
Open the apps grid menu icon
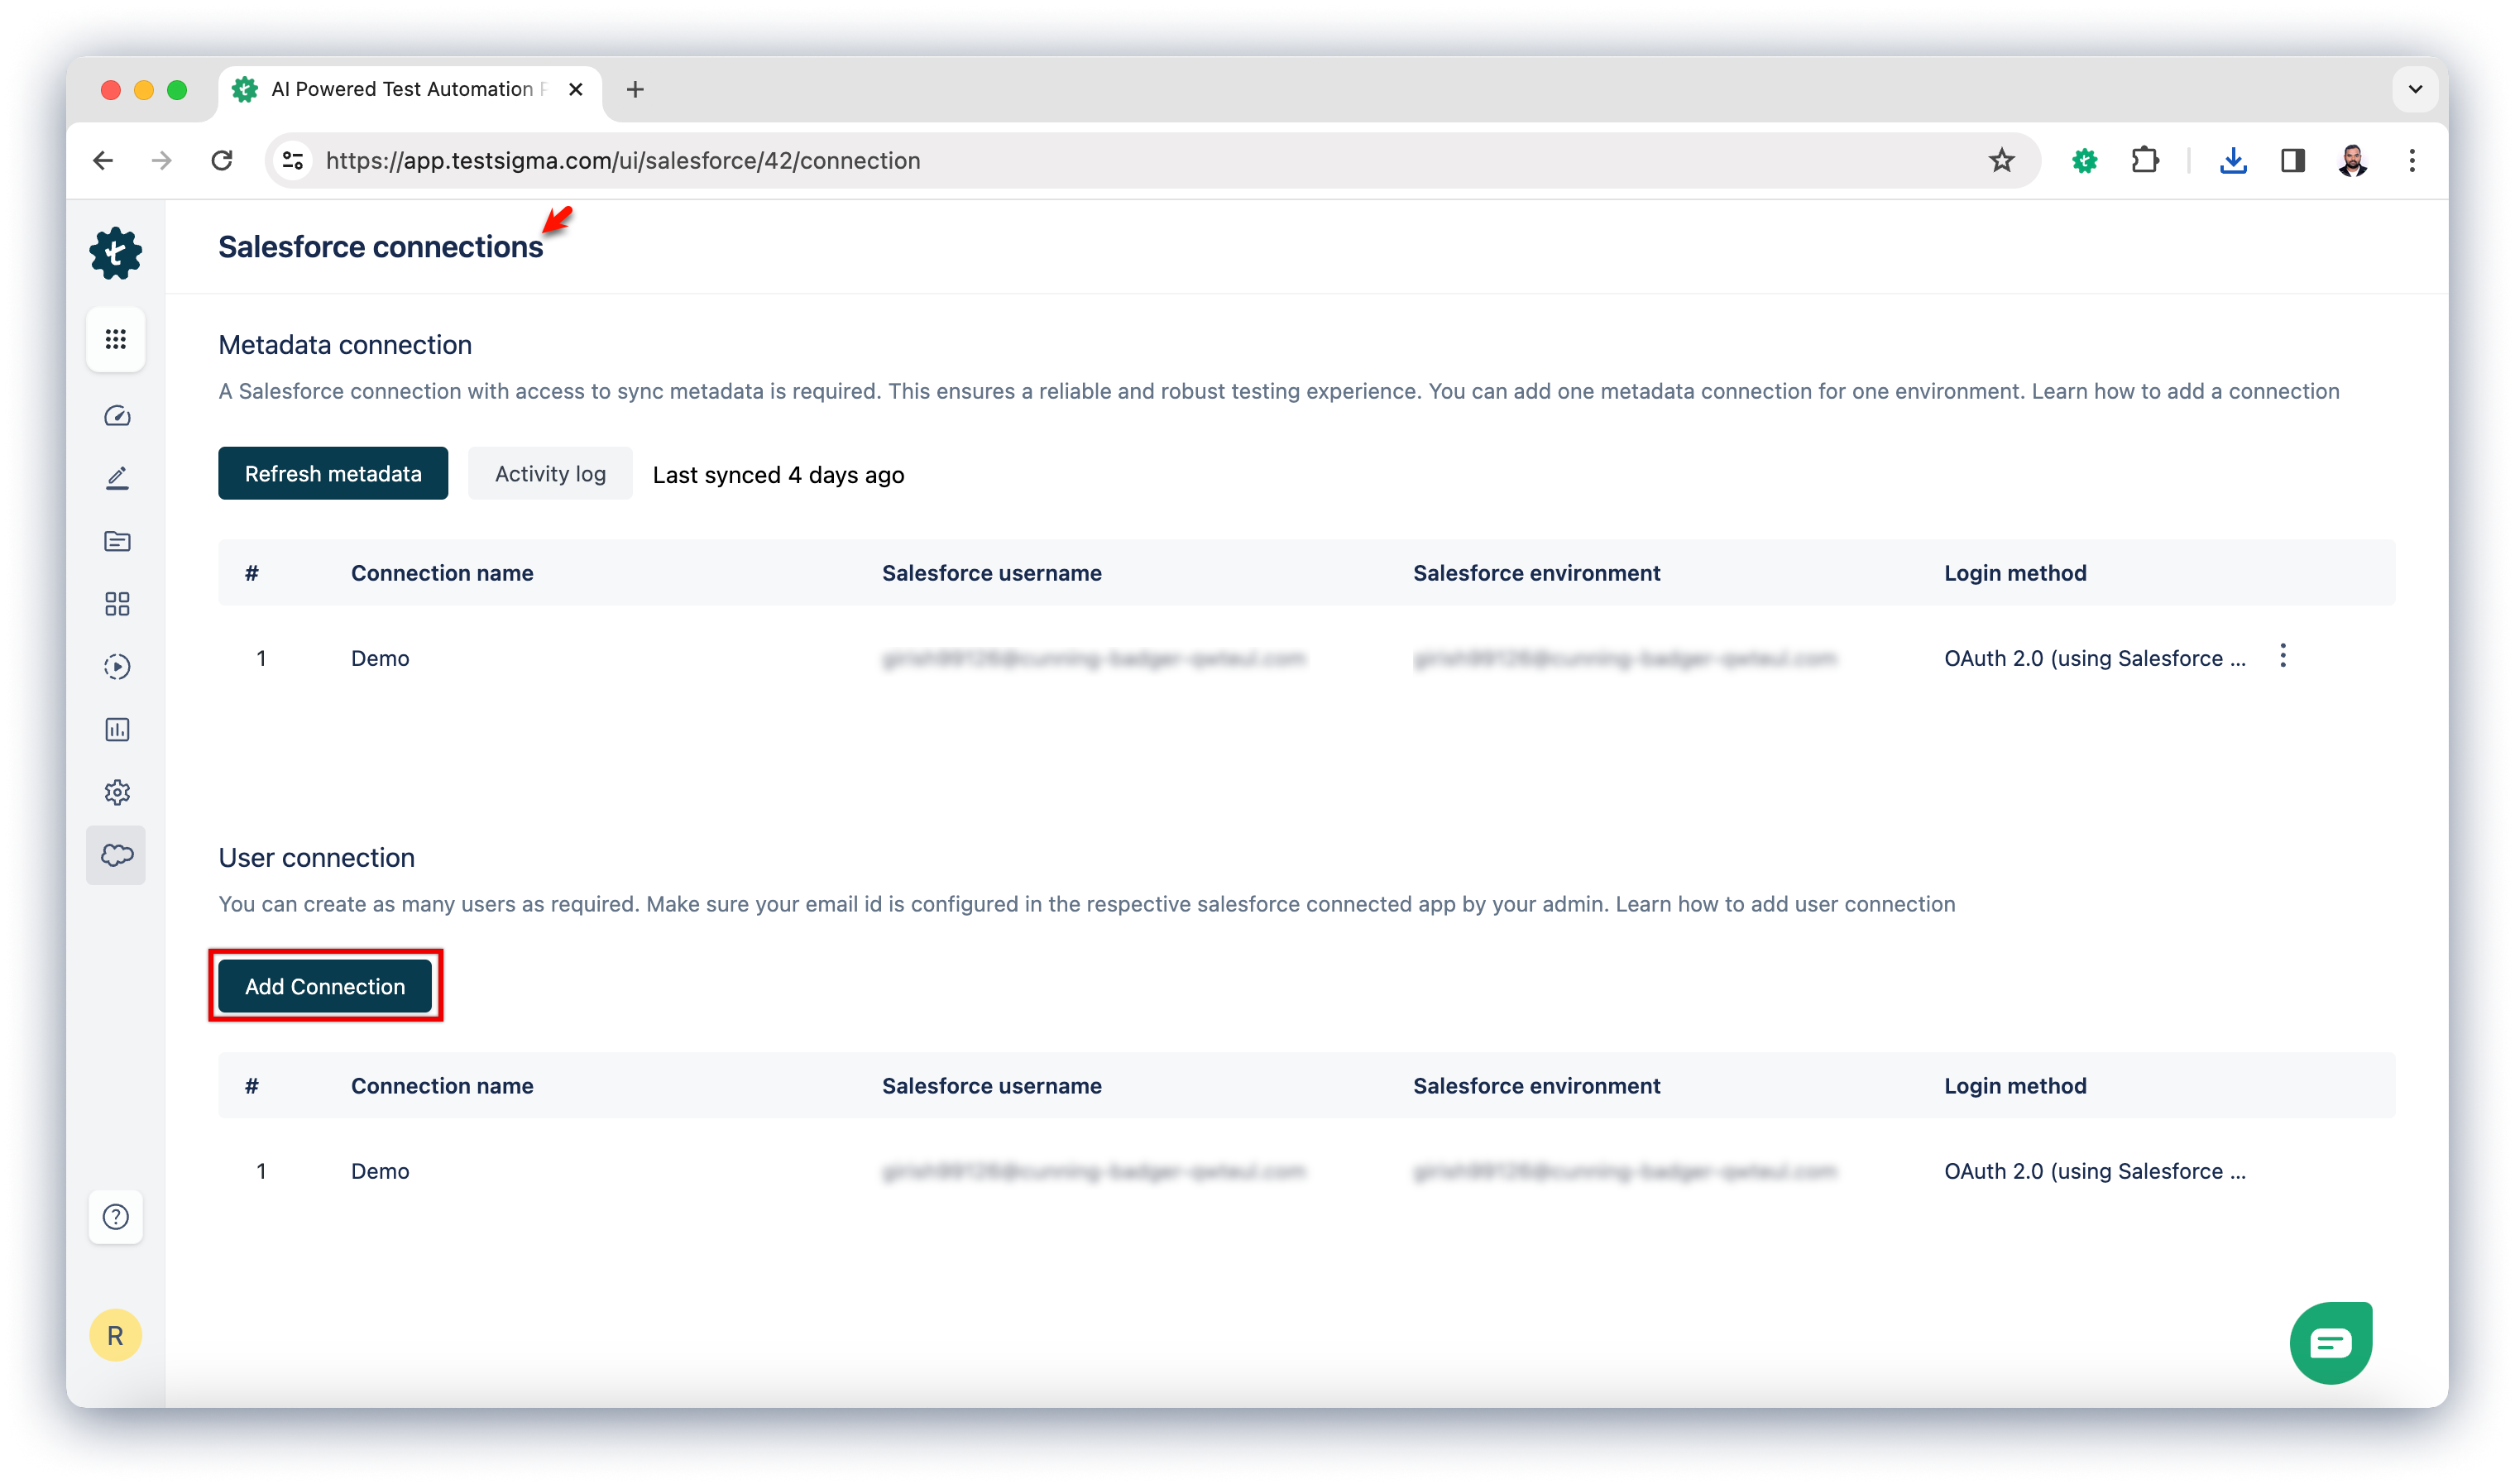[116, 340]
